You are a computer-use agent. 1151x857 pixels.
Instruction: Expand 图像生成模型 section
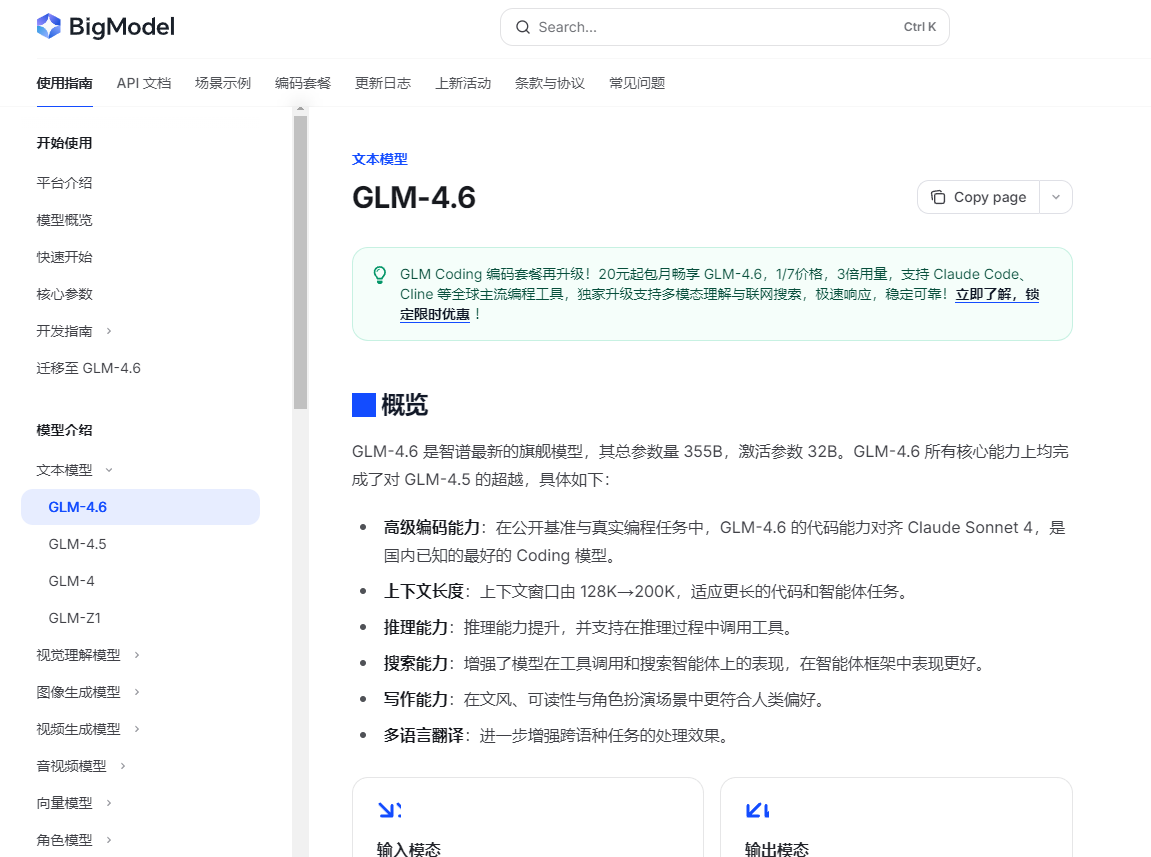tap(137, 692)
